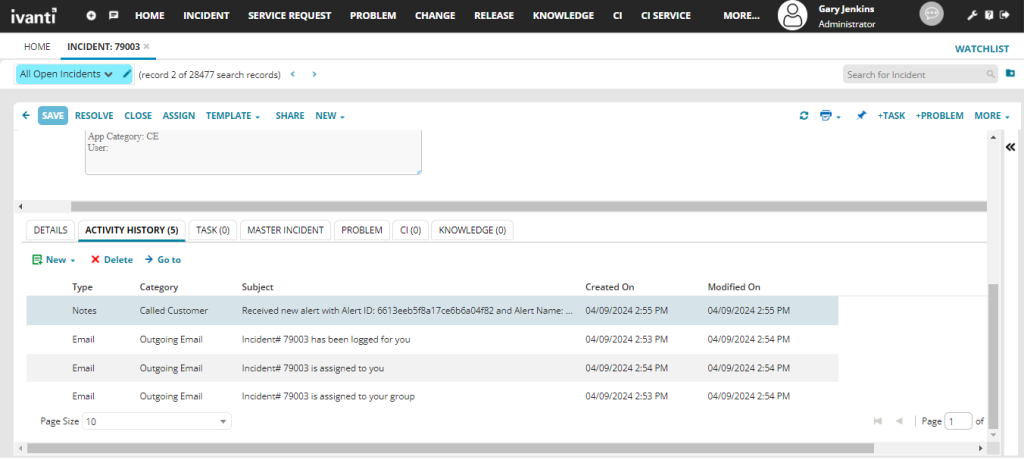Select 'is assigned to your group' row
1024x460 pixels.
coord(432,396)
